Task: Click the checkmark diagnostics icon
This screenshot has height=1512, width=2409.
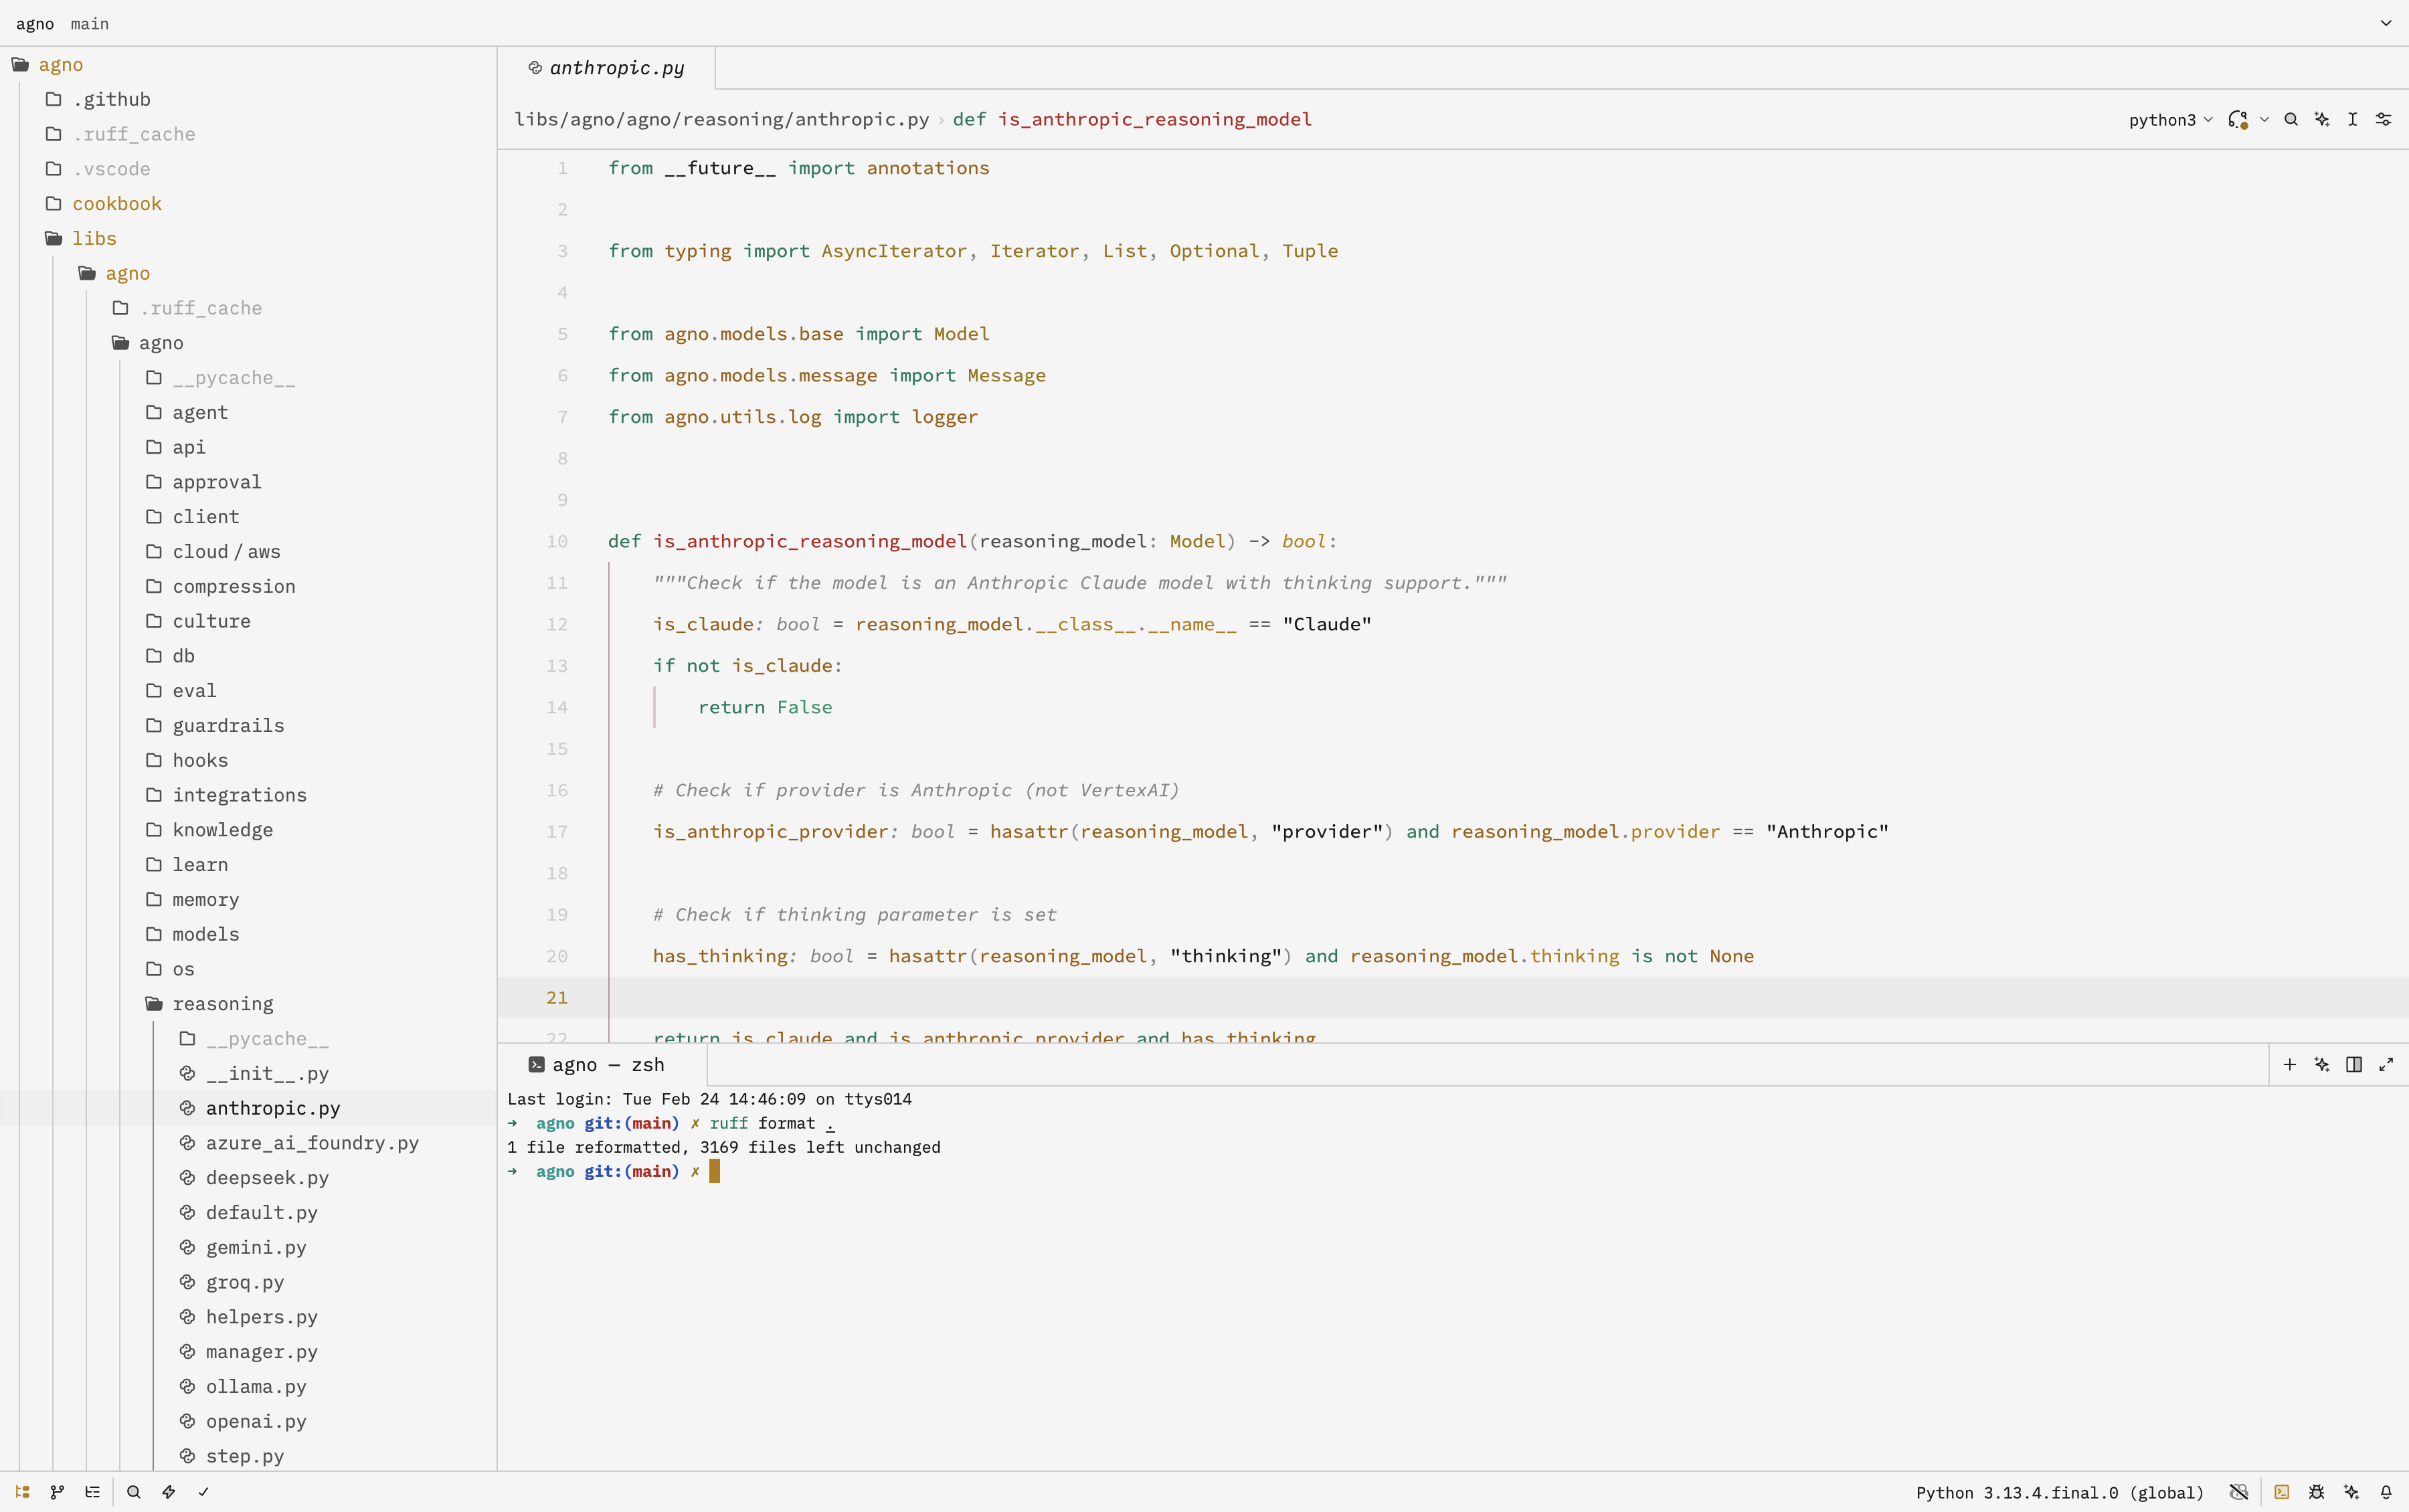Action: tap(203, 1491)
